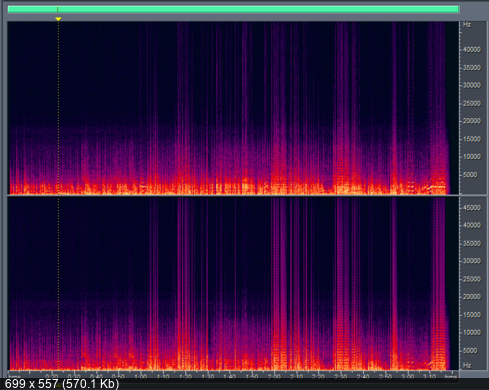Click the Hz unit label atop upper scale
The image size is (489, 390).
(467, 25)
